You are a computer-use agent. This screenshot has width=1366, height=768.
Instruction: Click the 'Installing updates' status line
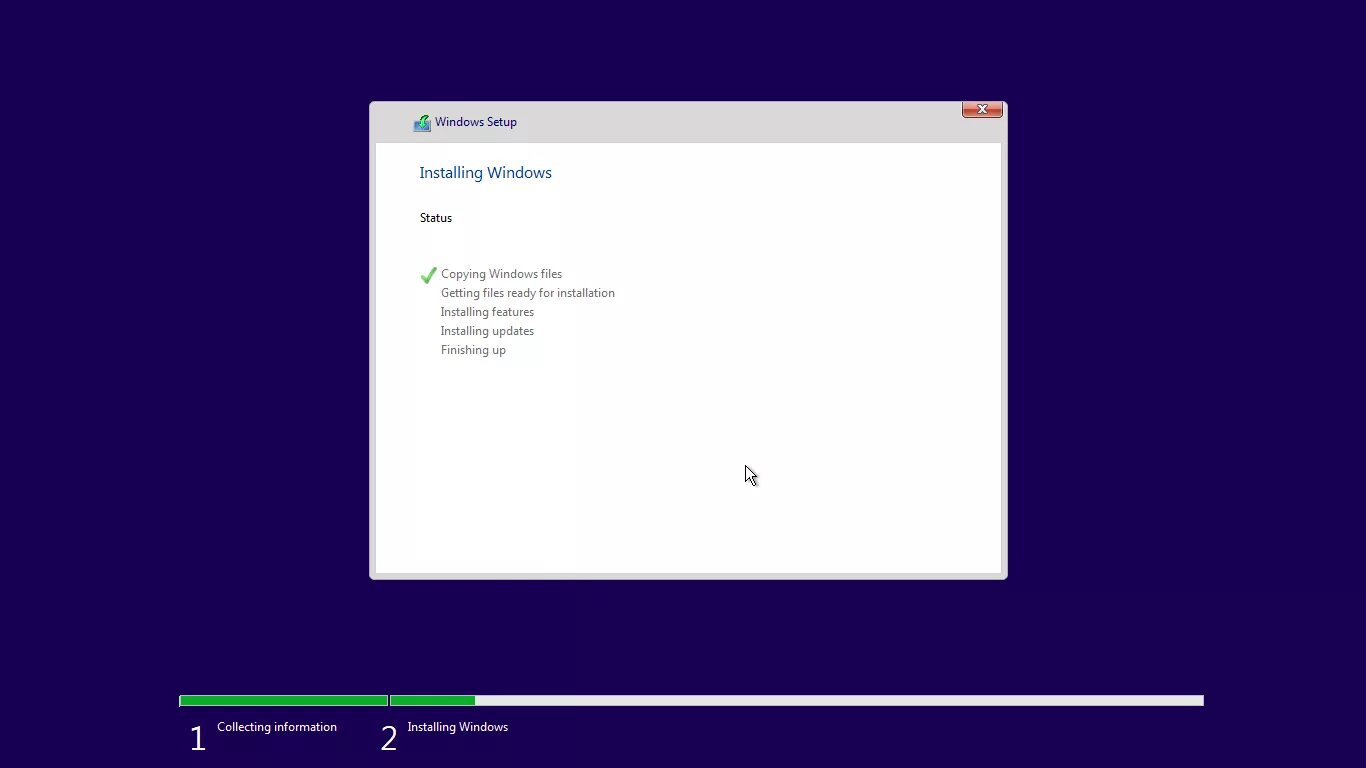pos(487,331)
